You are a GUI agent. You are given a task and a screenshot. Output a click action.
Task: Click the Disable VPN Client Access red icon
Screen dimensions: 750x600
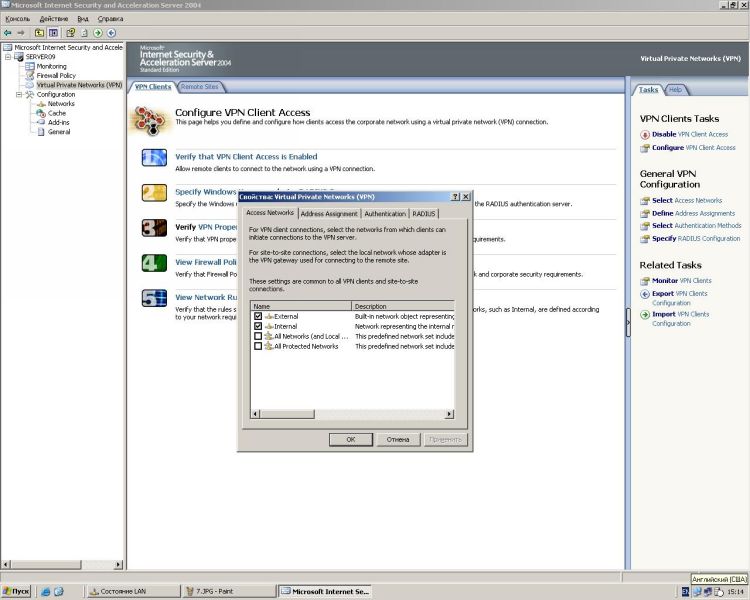point(645,134)
